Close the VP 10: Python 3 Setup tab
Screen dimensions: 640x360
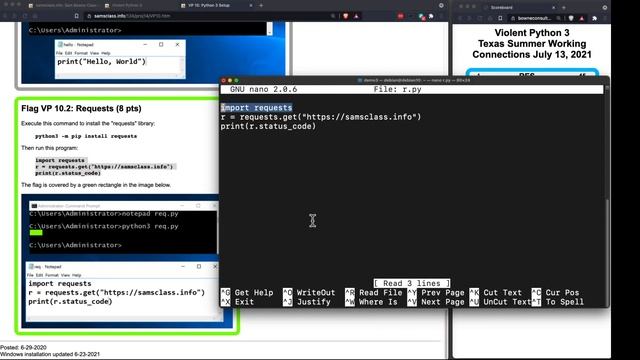coord(251,6)
